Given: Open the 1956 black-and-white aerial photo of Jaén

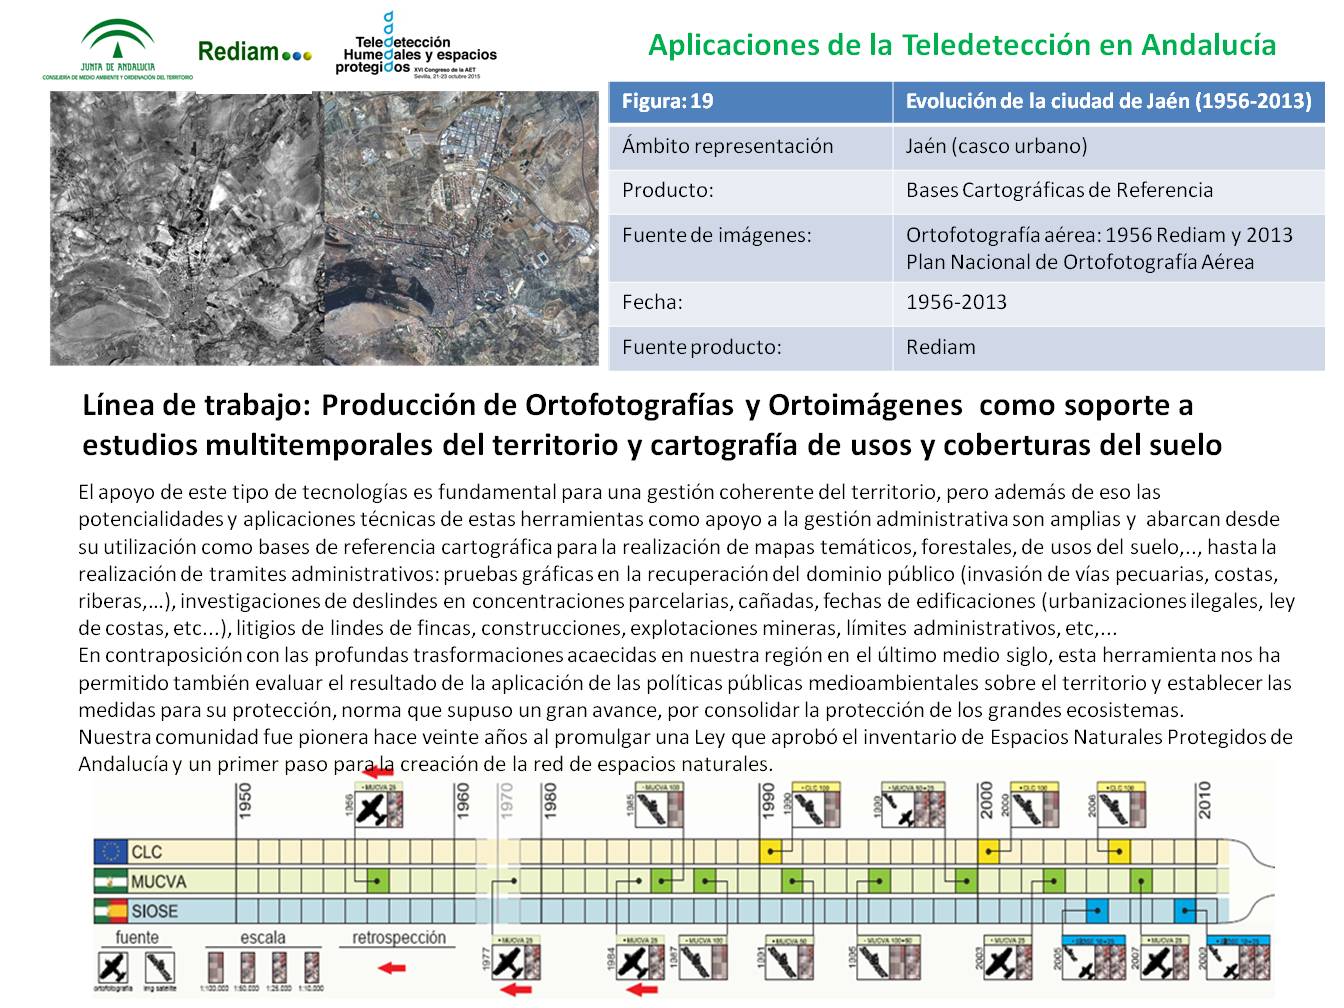Looking at the screenshot, I should [x=186, y=228].
